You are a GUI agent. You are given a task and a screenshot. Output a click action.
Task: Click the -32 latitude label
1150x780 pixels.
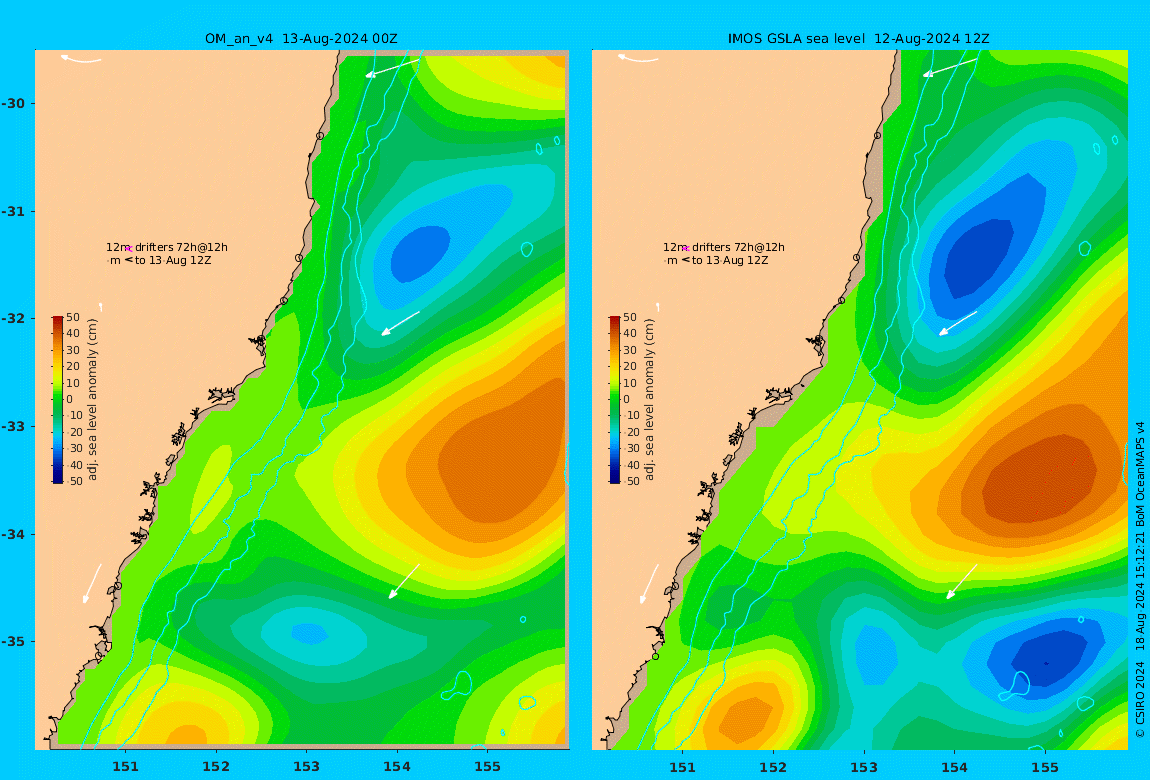pyautogui.click(x=12, y=318)
